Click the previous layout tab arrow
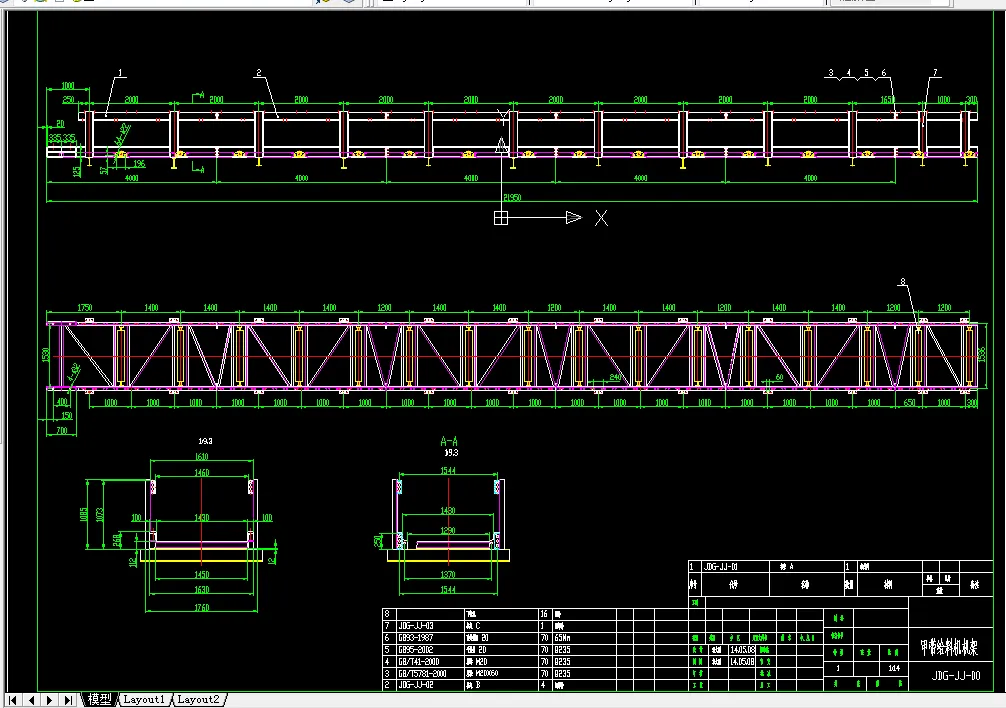This screenshot has height=708, width=1006. 31,700
